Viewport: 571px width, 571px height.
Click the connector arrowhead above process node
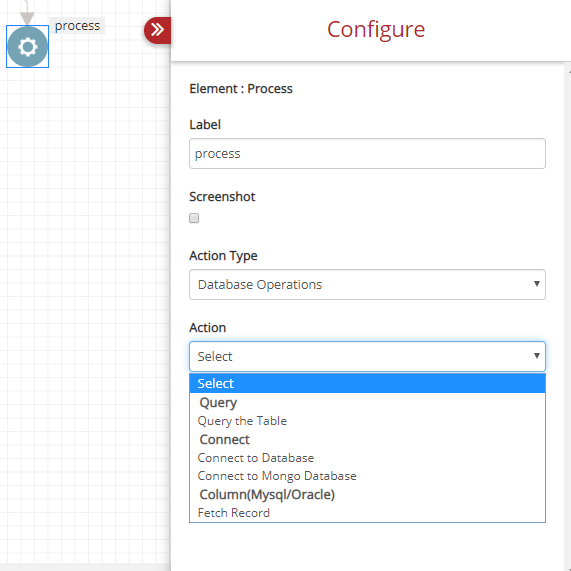tap(27, 18)
